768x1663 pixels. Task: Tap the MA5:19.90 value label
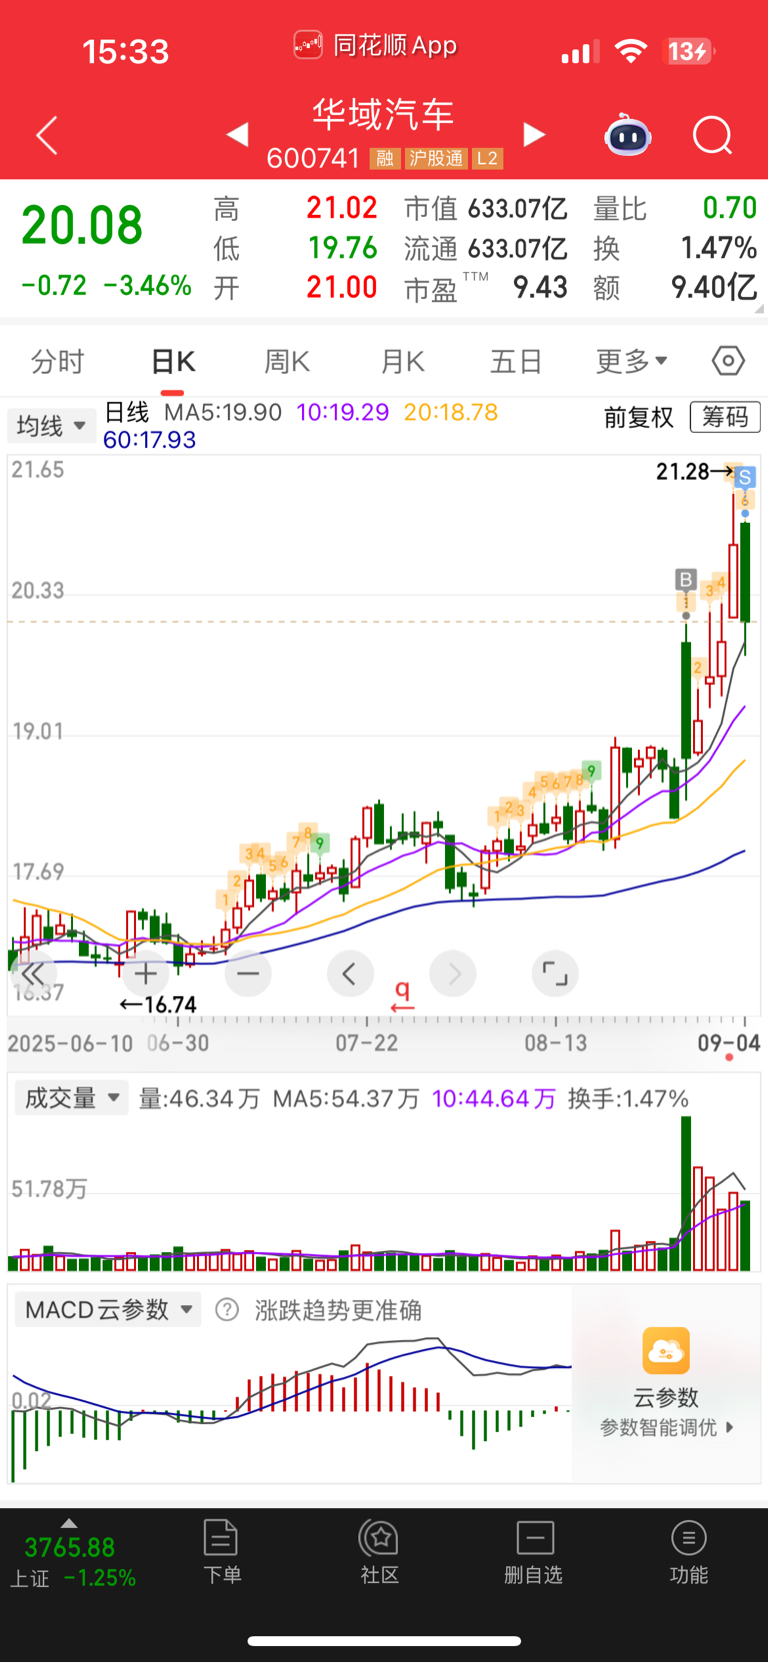[223, 412]
